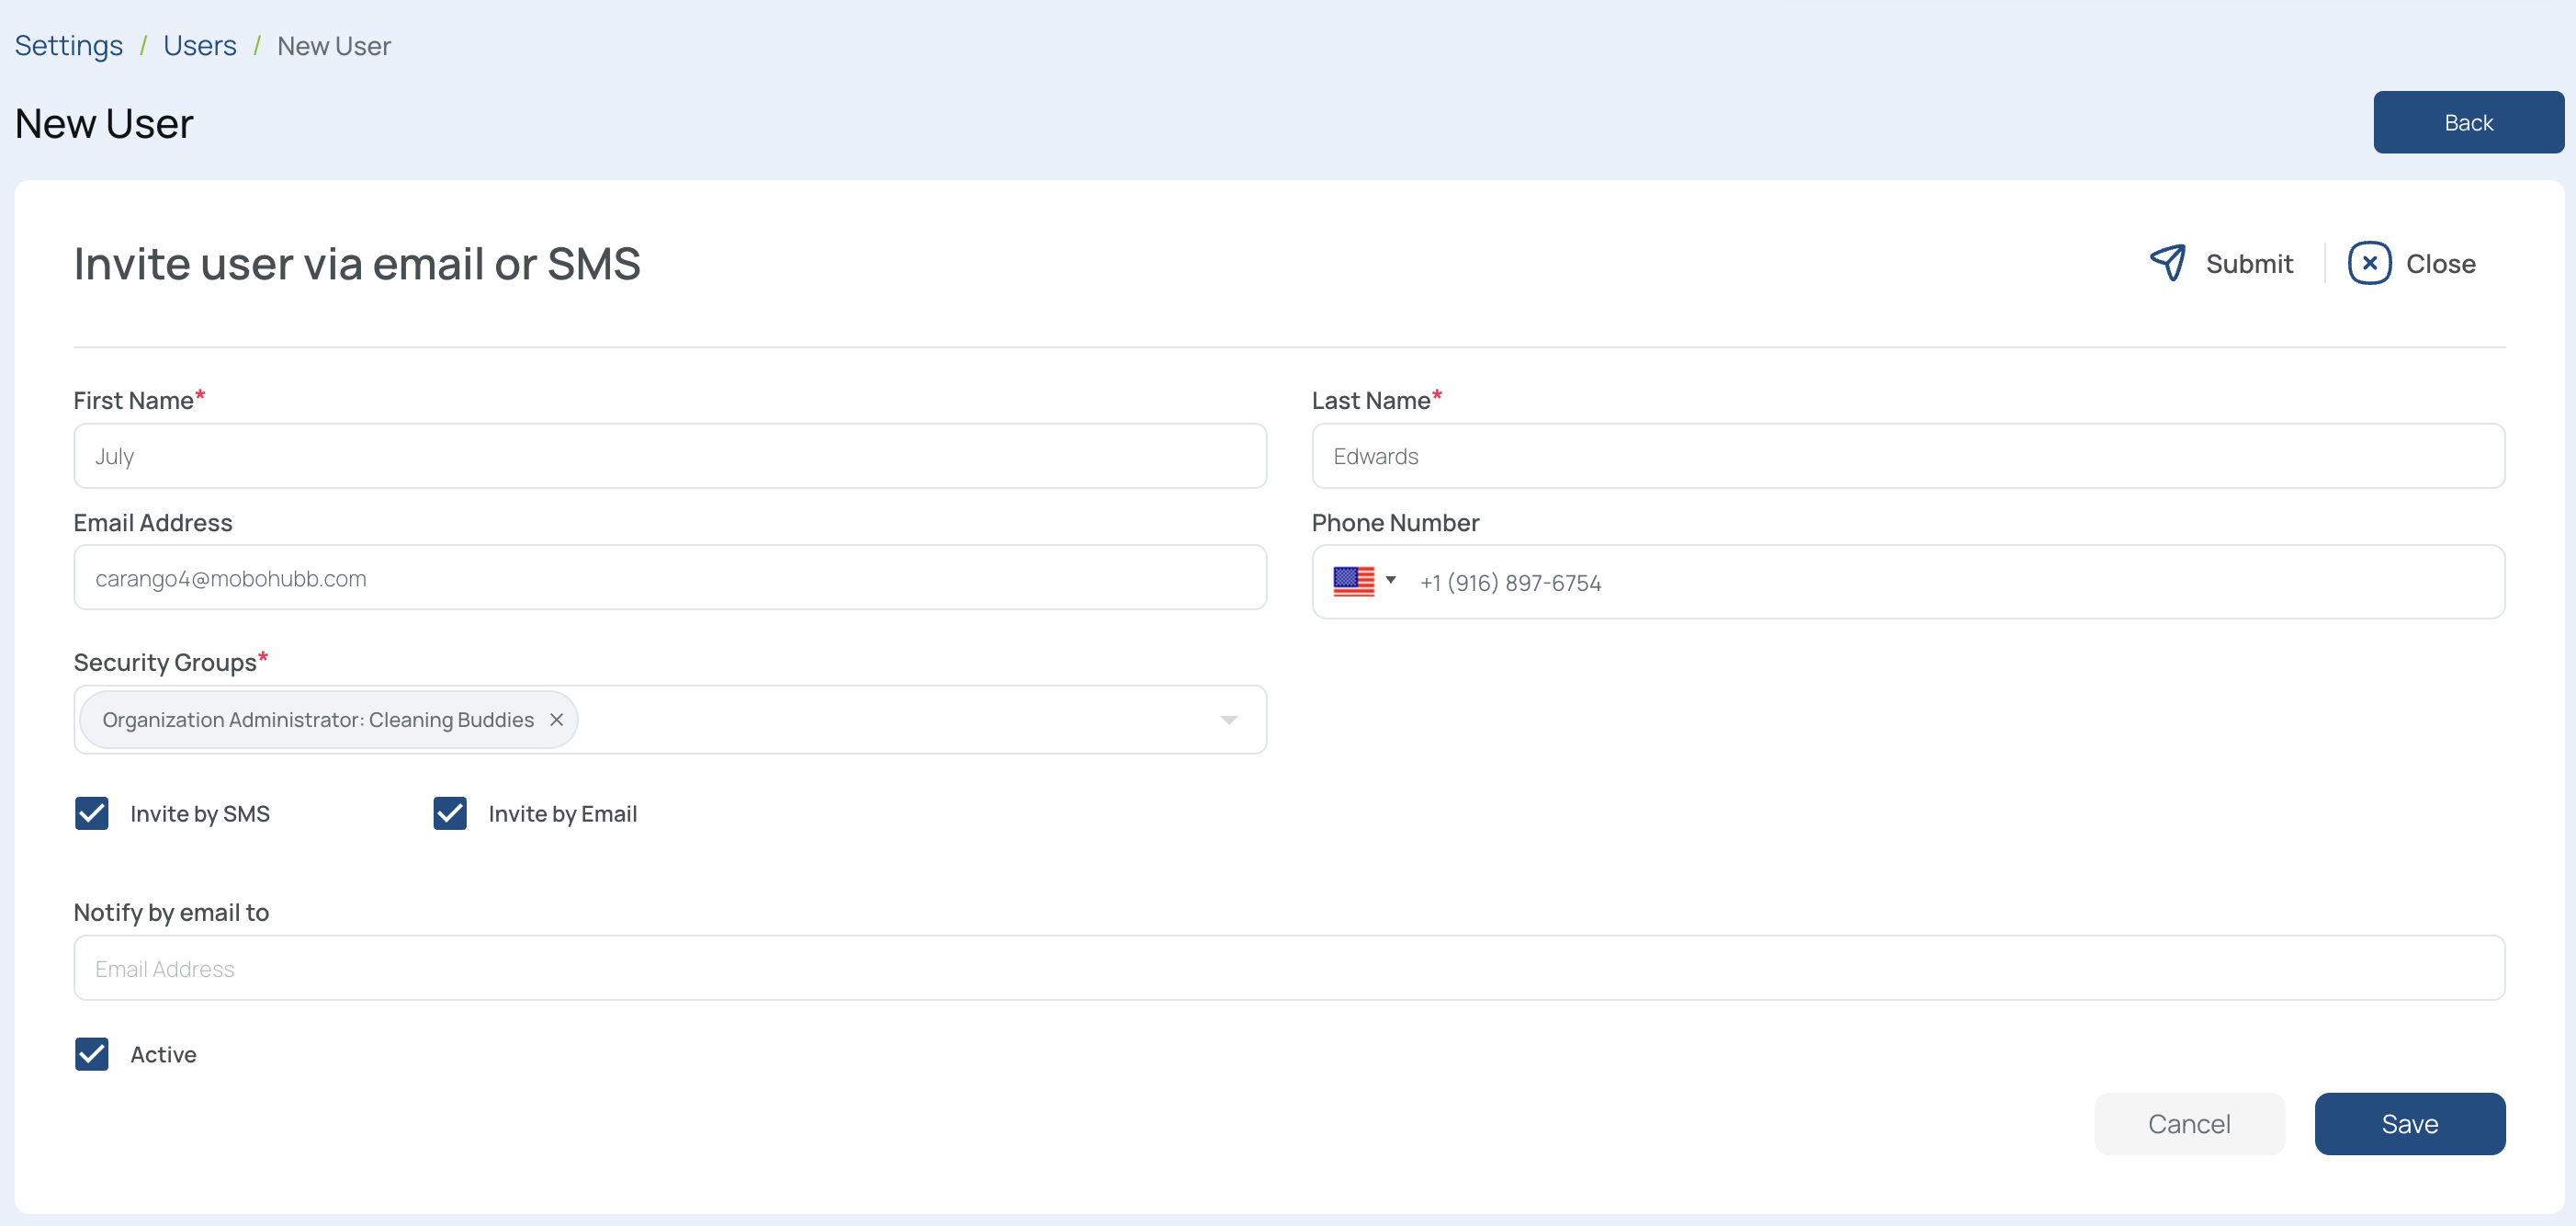Uncheck Invite by Email checkbox
2576x1226 pixels.
point(450,813)
